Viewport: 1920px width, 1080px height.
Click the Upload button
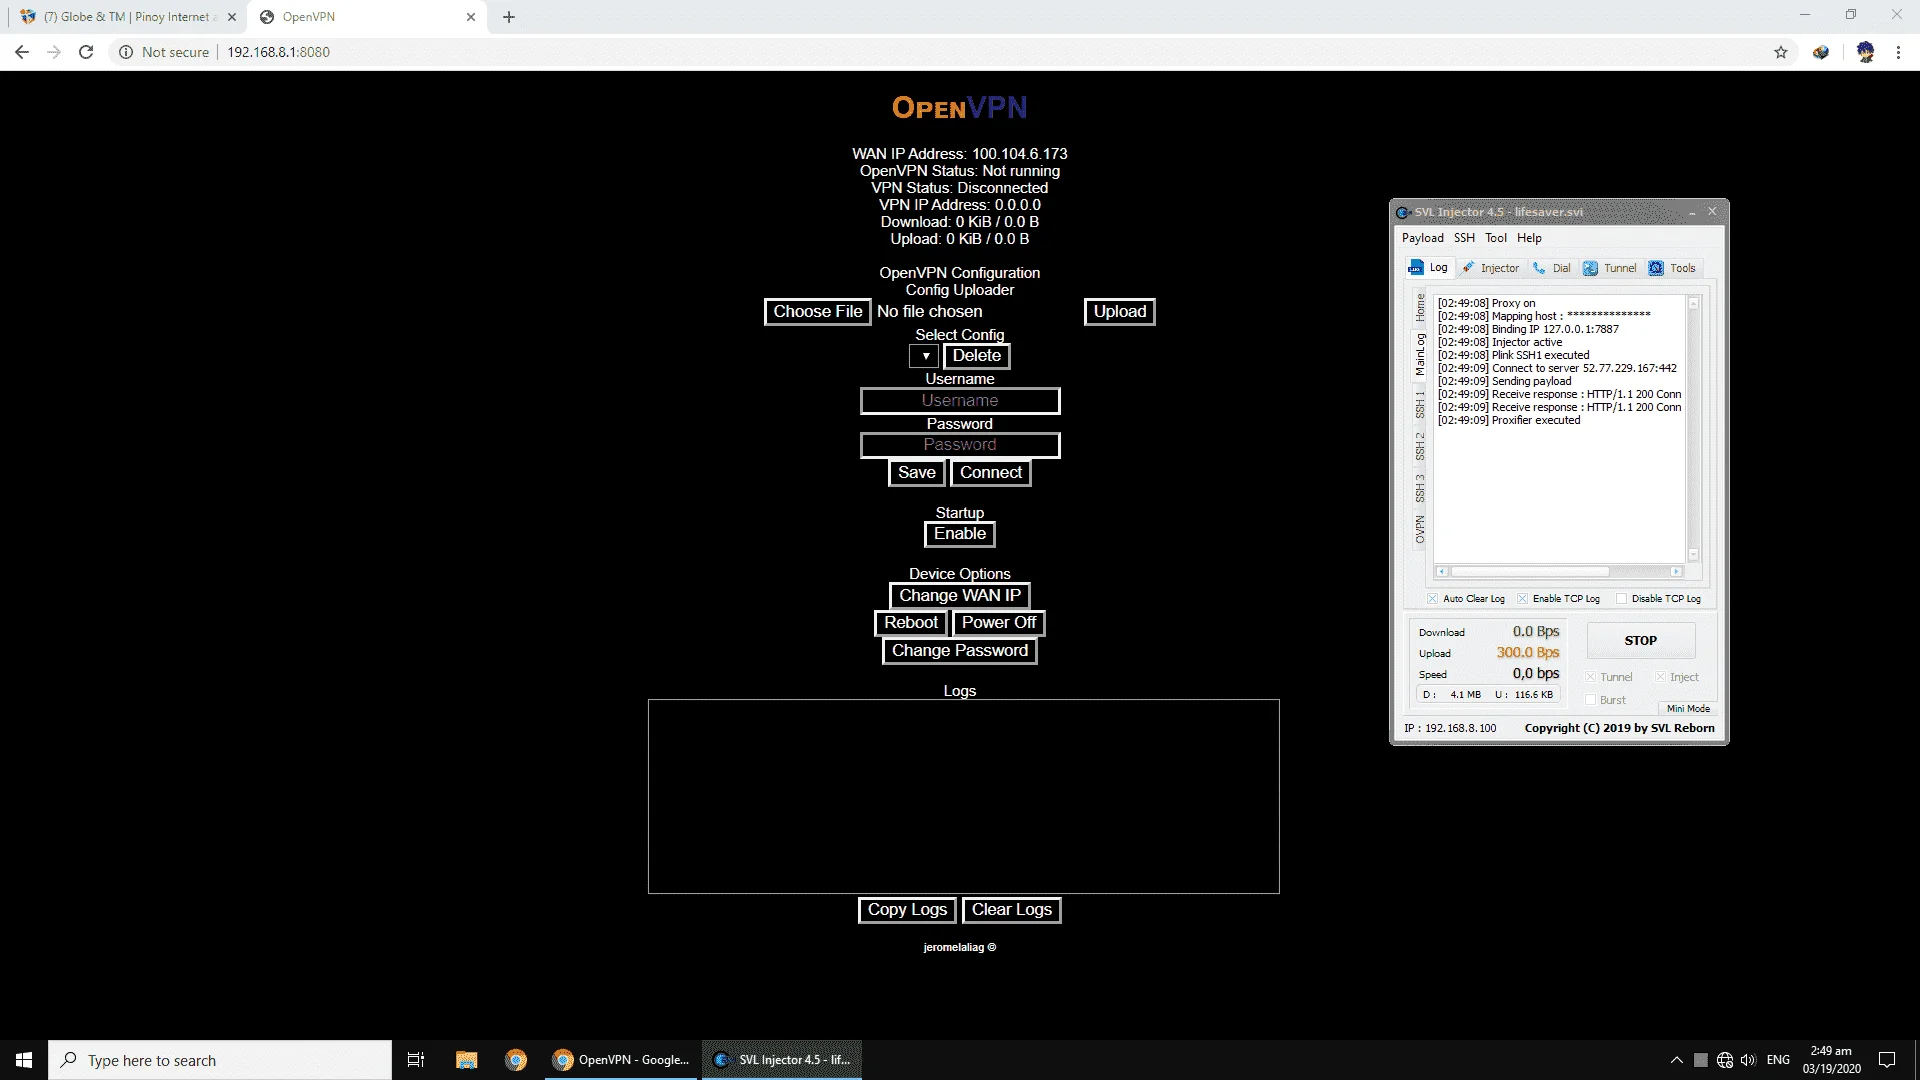click(x=1119, y=312)
